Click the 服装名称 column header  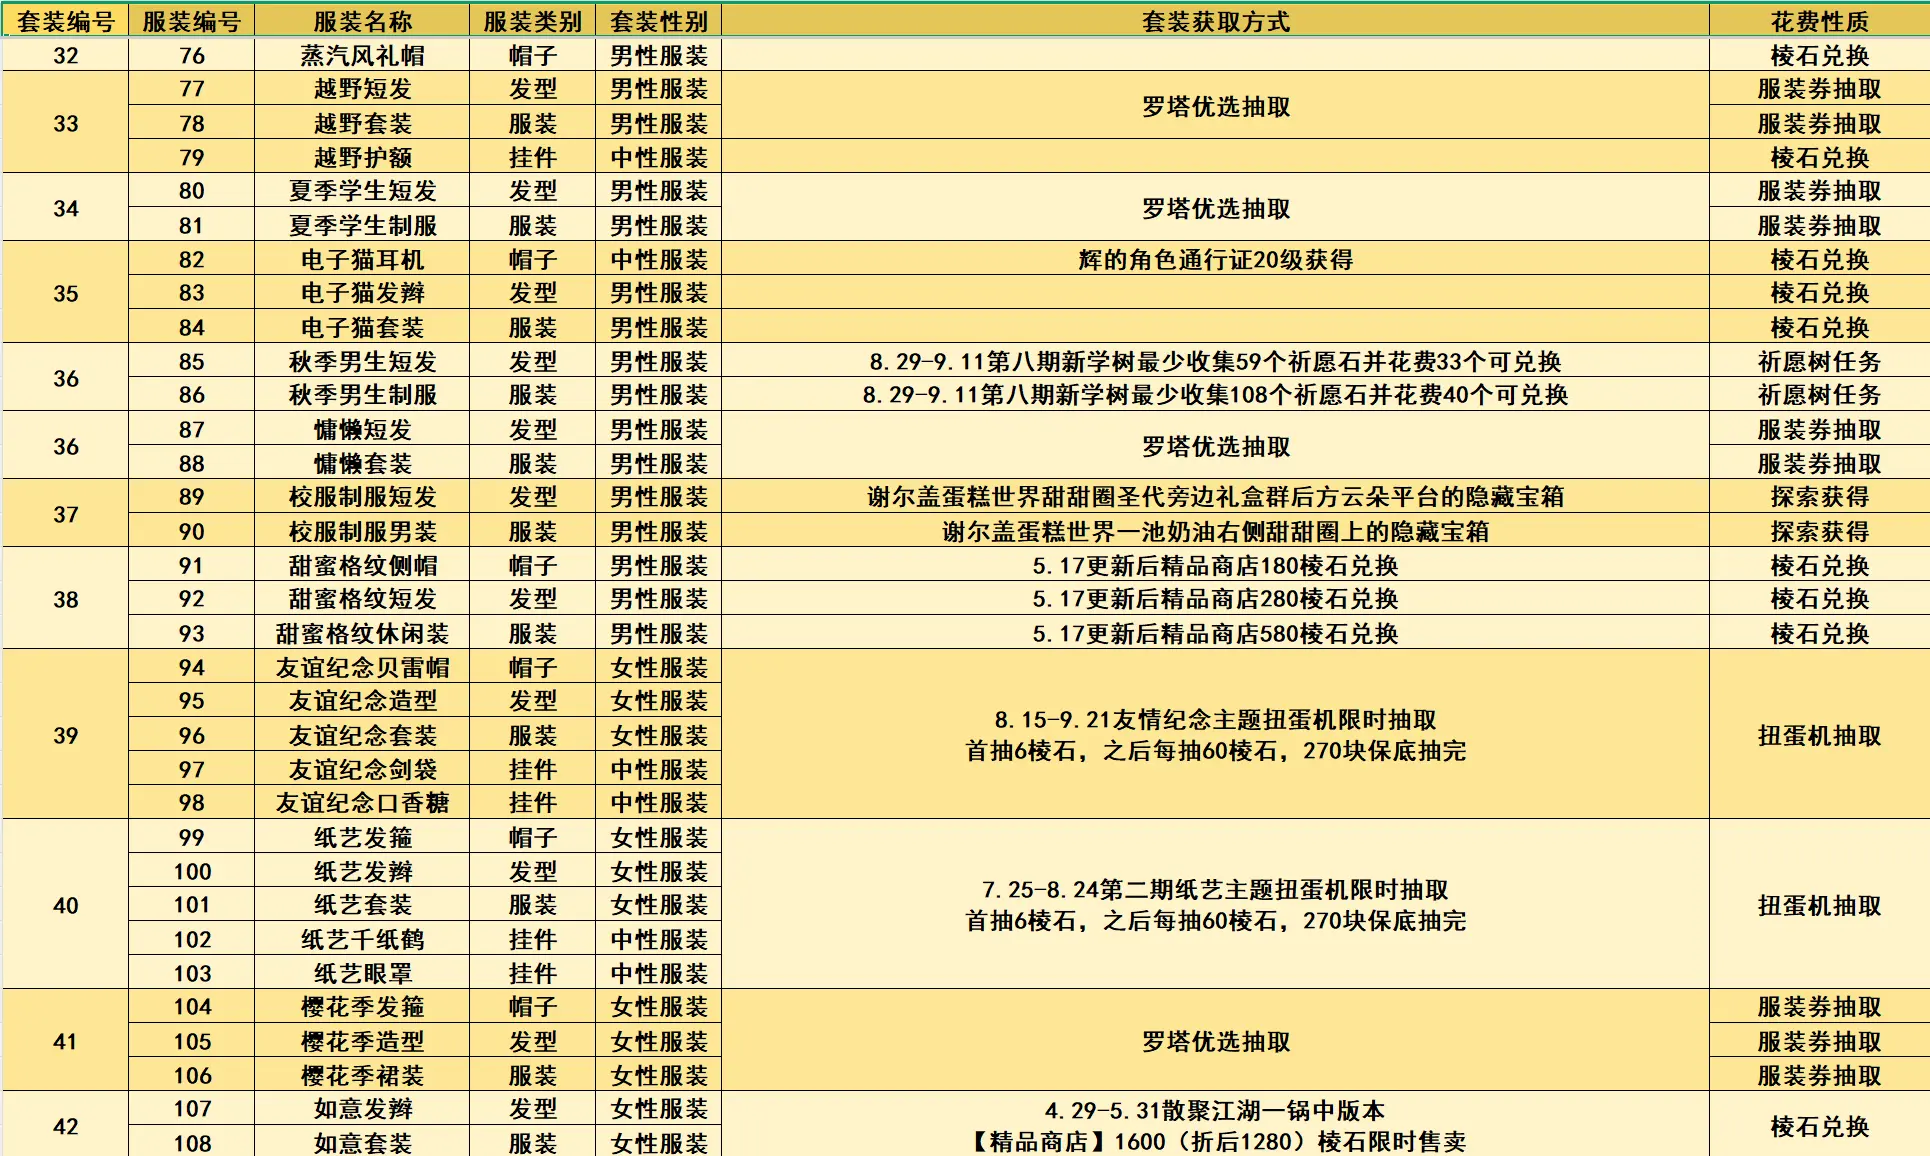tap(362, 21)
